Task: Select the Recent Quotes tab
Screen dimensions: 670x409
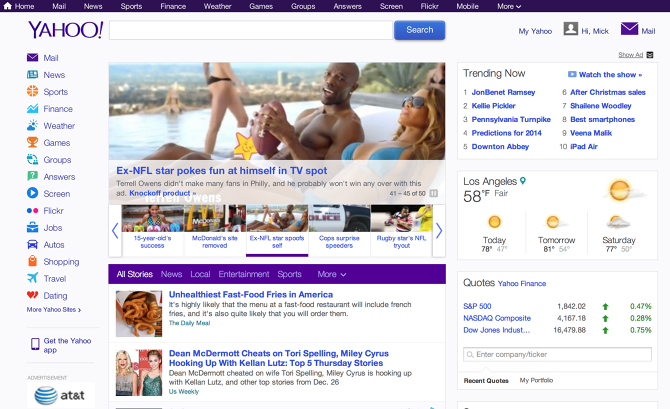Action: tap(486, 380)
